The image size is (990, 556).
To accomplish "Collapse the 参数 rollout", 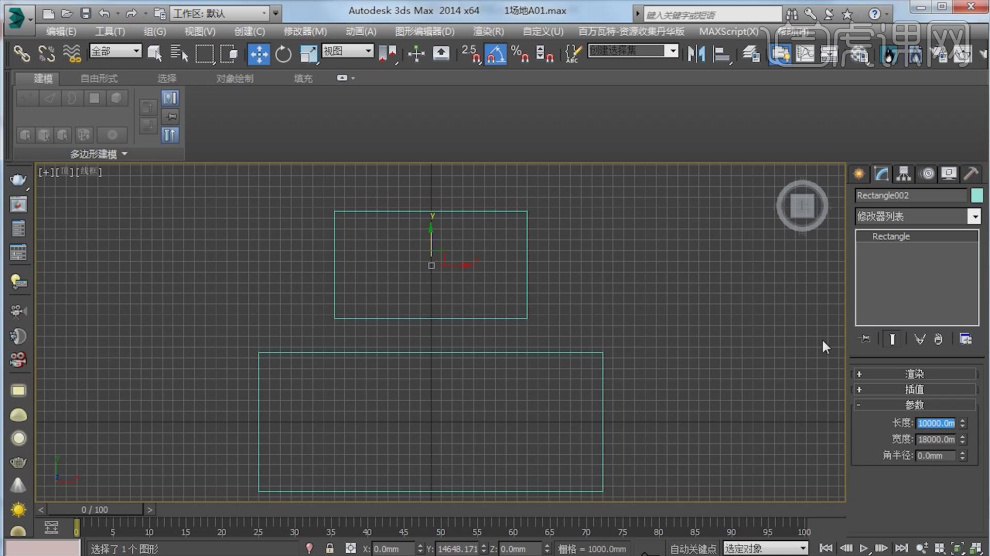I will tap(914, 405).
